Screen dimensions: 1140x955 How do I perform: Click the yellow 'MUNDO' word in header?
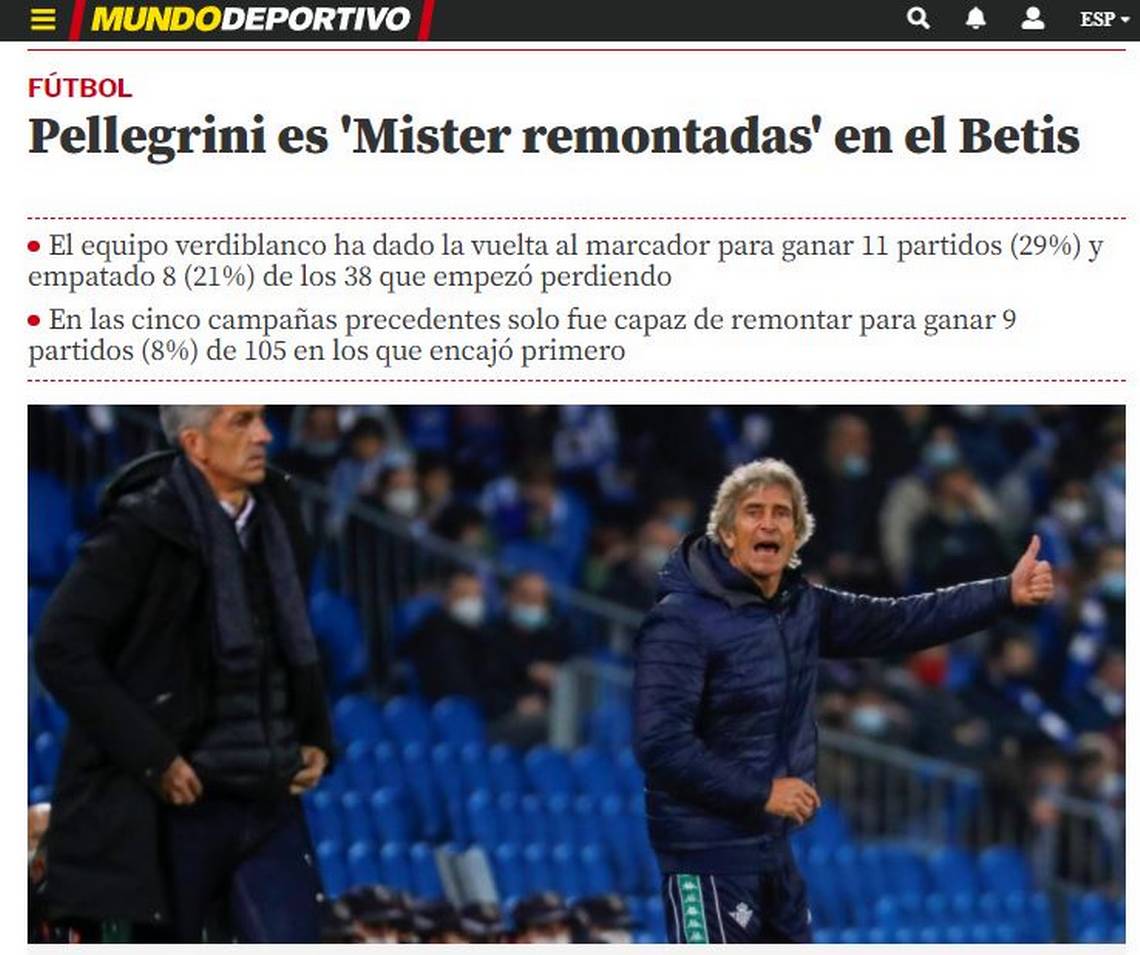[156, 19]
